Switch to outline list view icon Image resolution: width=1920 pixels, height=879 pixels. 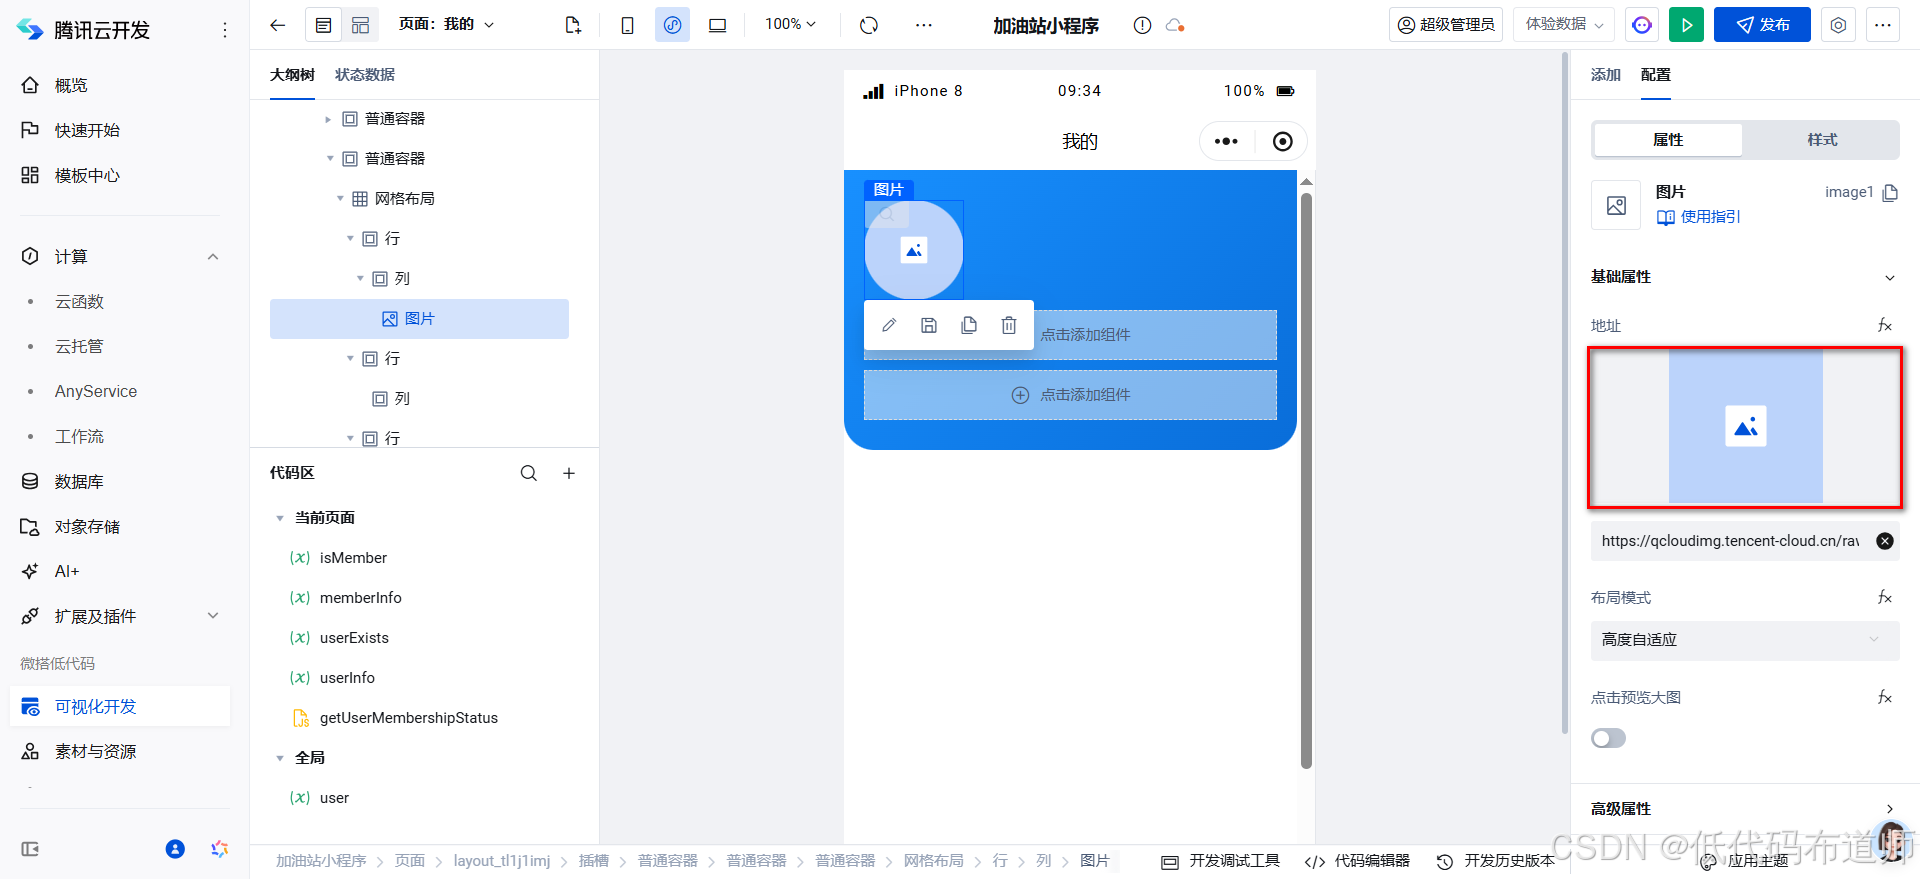pyautogui.click(x=324, y=25)
